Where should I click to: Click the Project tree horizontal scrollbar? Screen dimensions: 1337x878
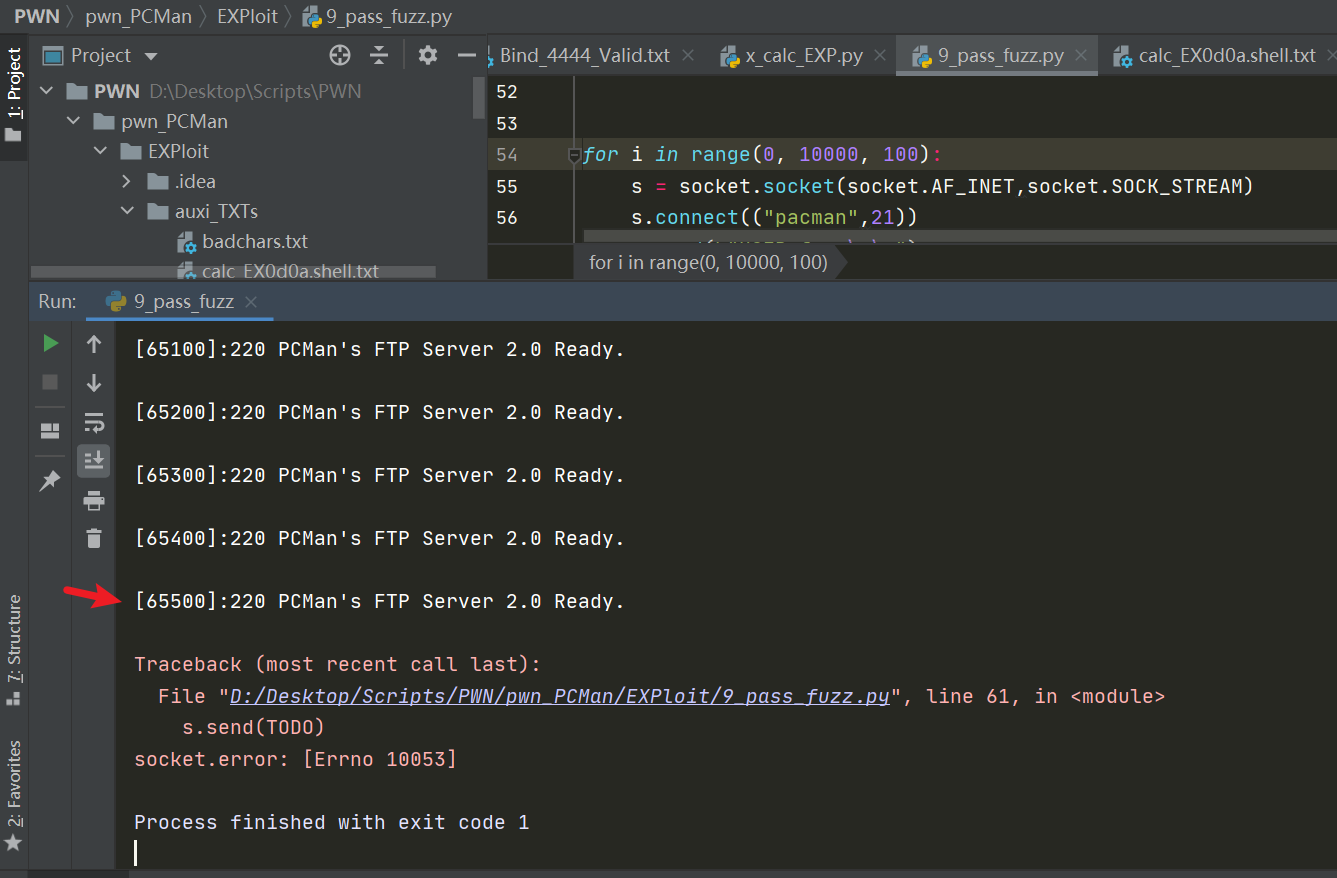pyautogui.click(x=233, y=272)
